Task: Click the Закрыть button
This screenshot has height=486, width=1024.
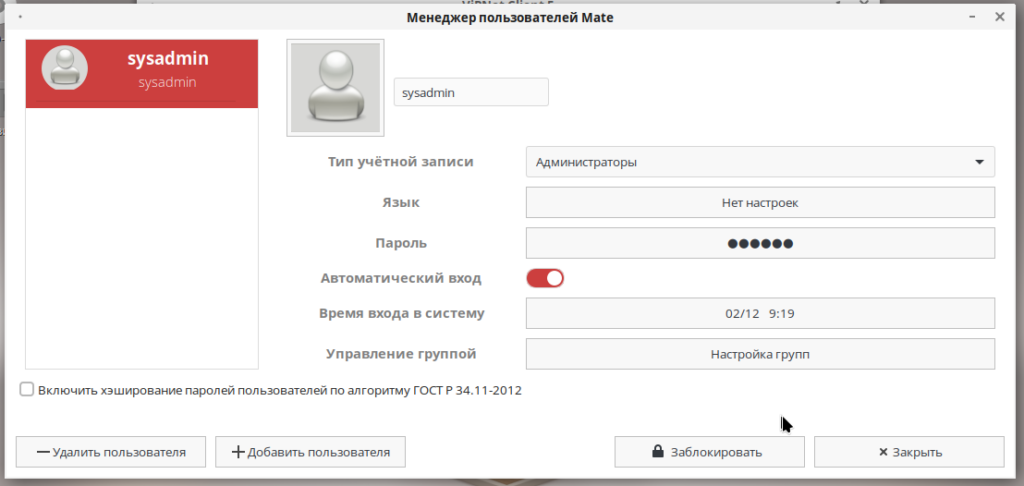Action: point(909,452)
